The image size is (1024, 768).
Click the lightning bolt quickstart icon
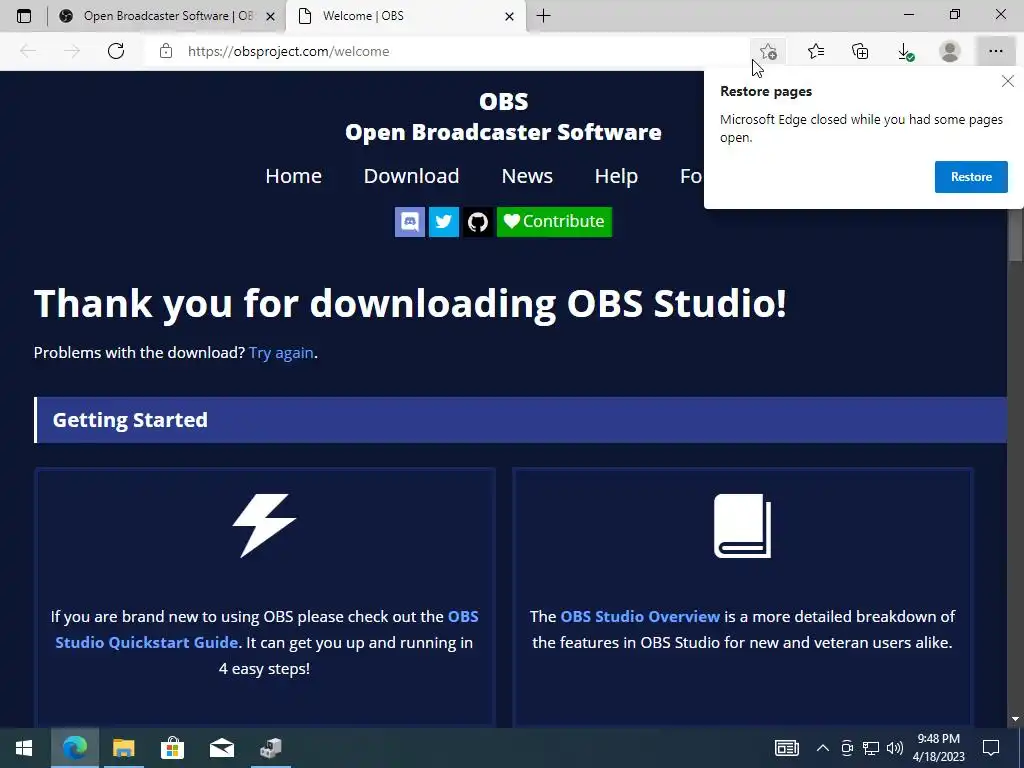tap(264, 526)
